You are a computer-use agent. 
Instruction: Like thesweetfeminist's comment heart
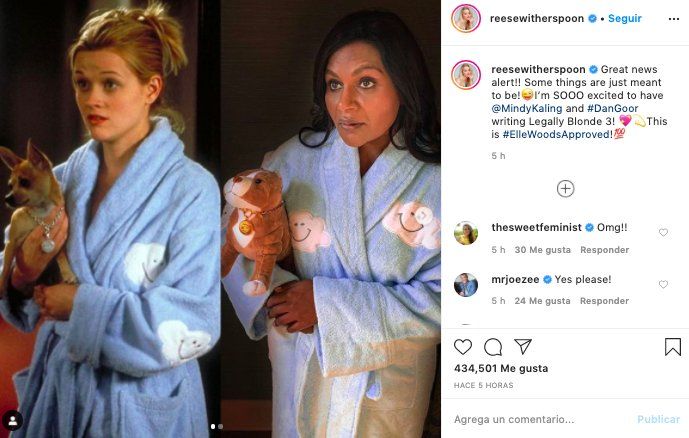(x=664, y=232)
